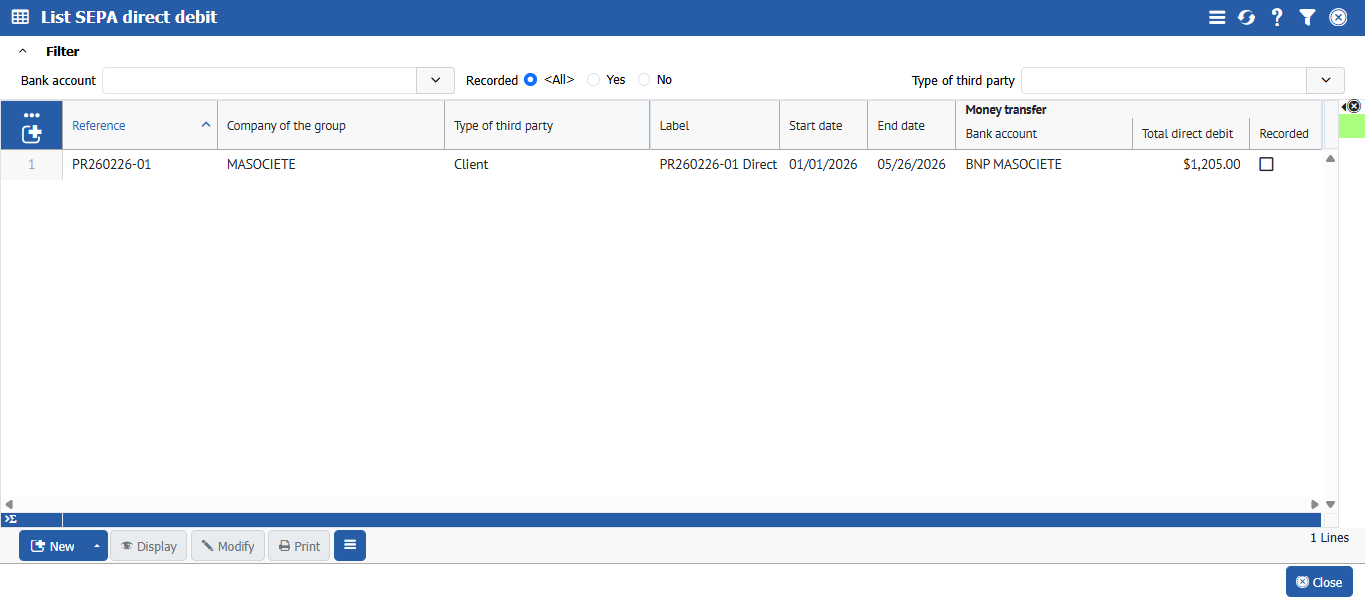The height and width of the screenshot is (600, 1365).
Task: Click the funnel filter icon in title bar
Action: click(1307, 17)
